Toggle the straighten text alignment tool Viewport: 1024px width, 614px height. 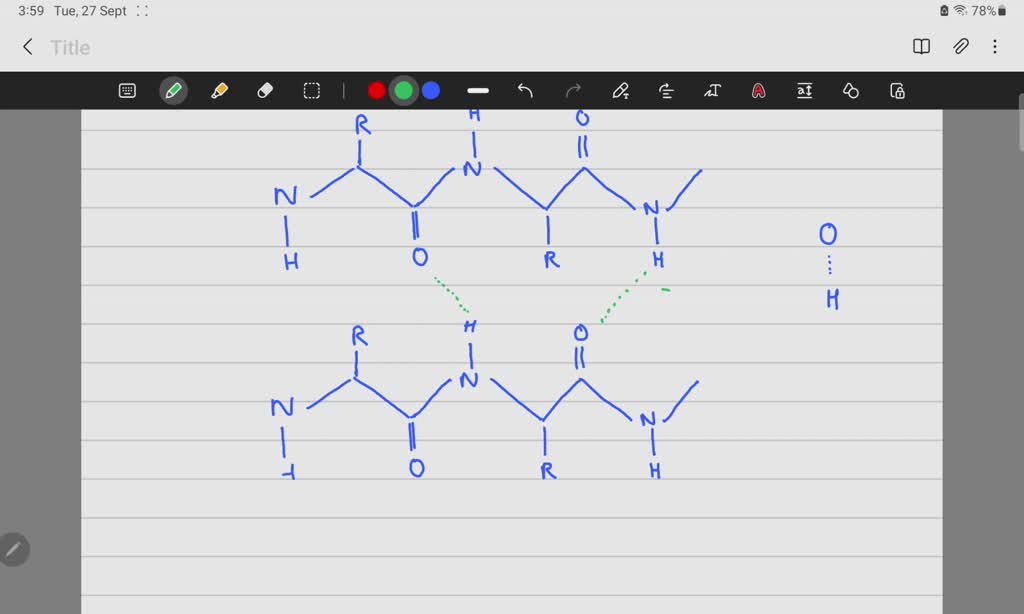(665, 90)
